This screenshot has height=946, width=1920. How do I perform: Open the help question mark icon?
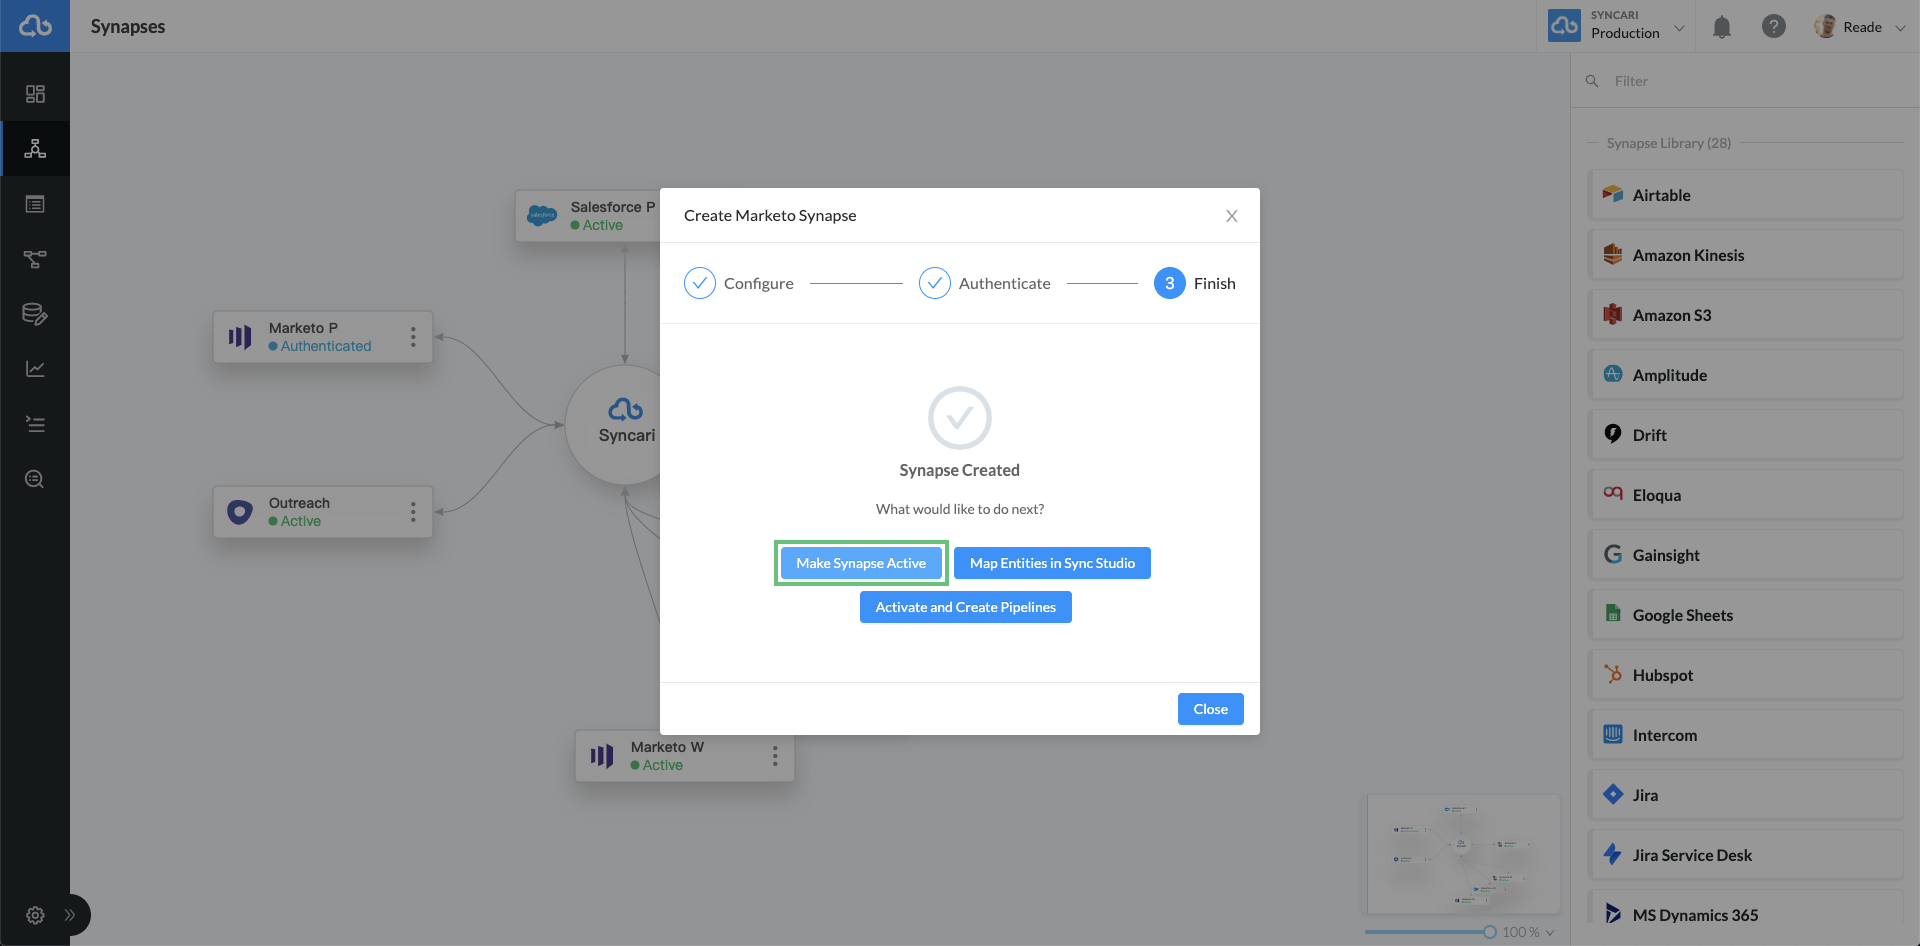tap(1774, 27)
